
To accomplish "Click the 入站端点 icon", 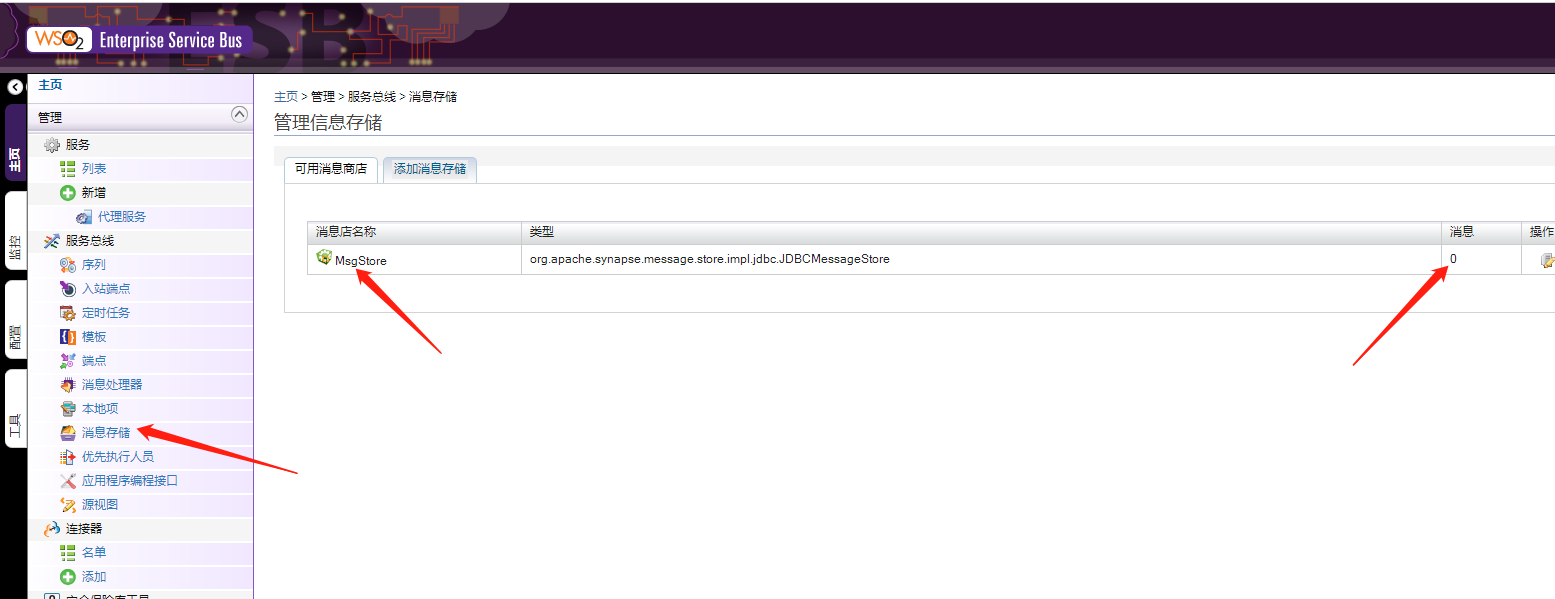I will coord(68,289).
